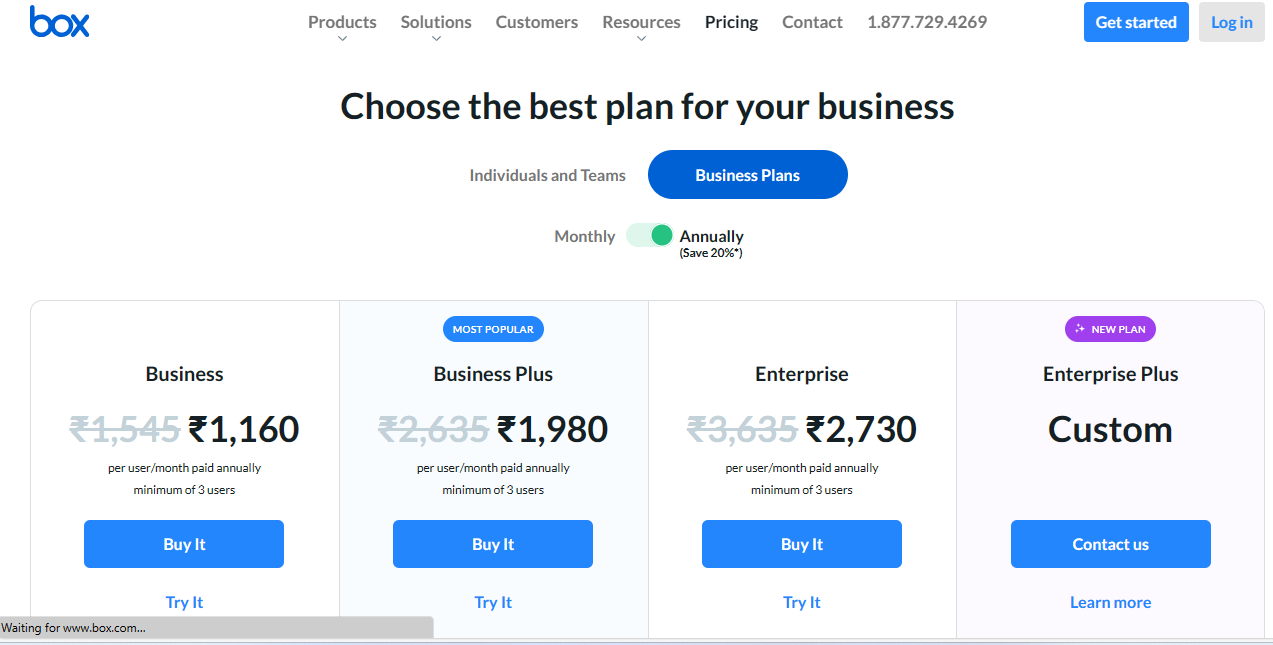
Task: Expand the Products menu chevron
Action: [x=342, y=39]
